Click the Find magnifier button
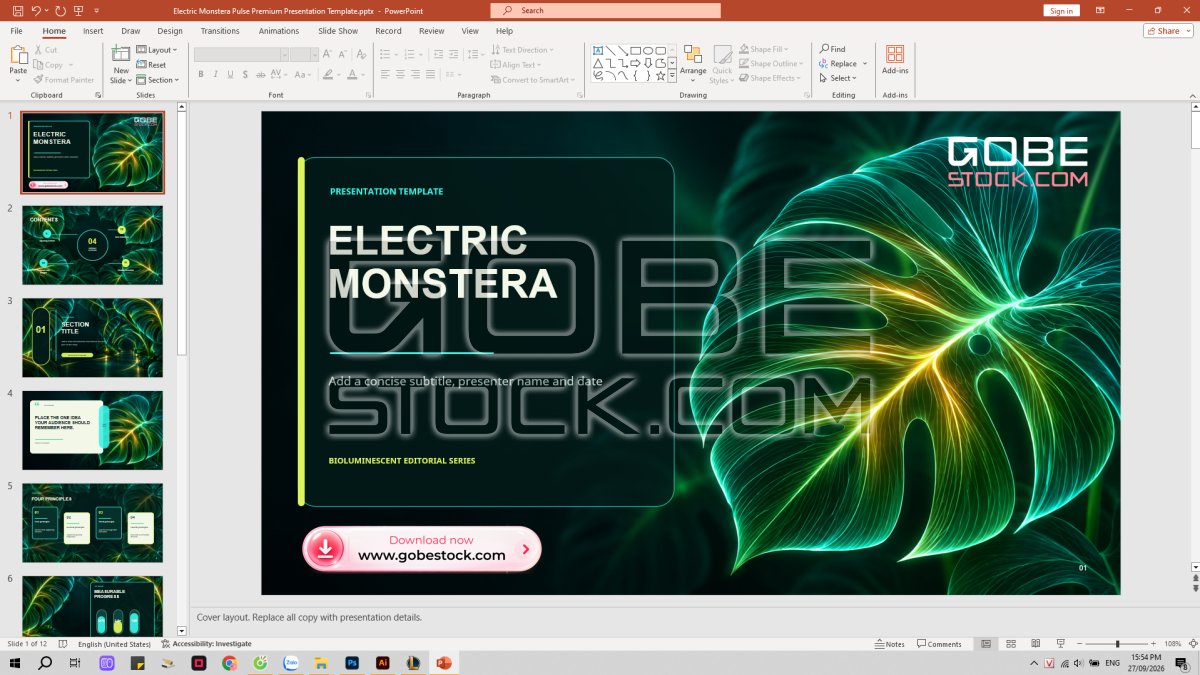Image resolution: width=1200 pixels, height=675 pixels. pyautogui.click(x=832, y=49)
